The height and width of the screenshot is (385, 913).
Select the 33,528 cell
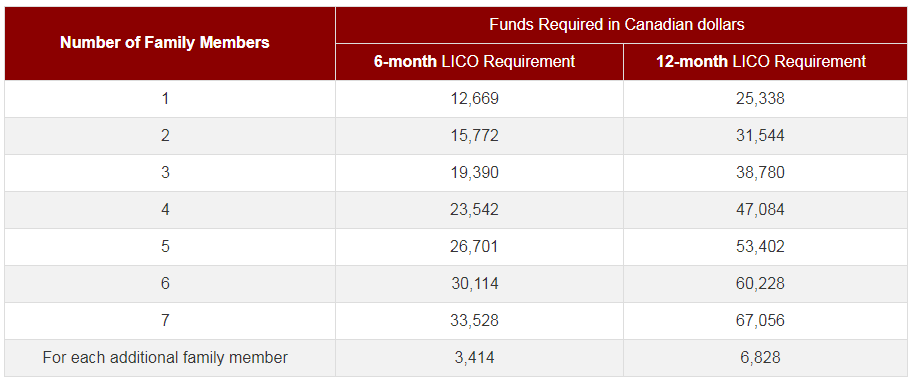474,320
